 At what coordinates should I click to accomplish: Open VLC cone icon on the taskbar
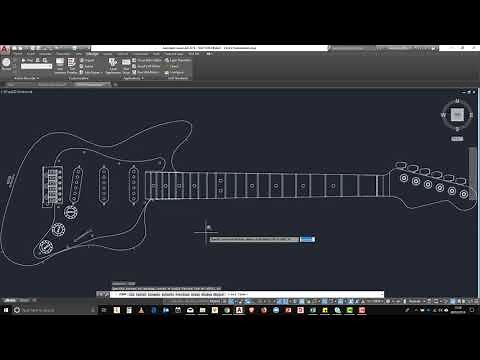point(141,310)
